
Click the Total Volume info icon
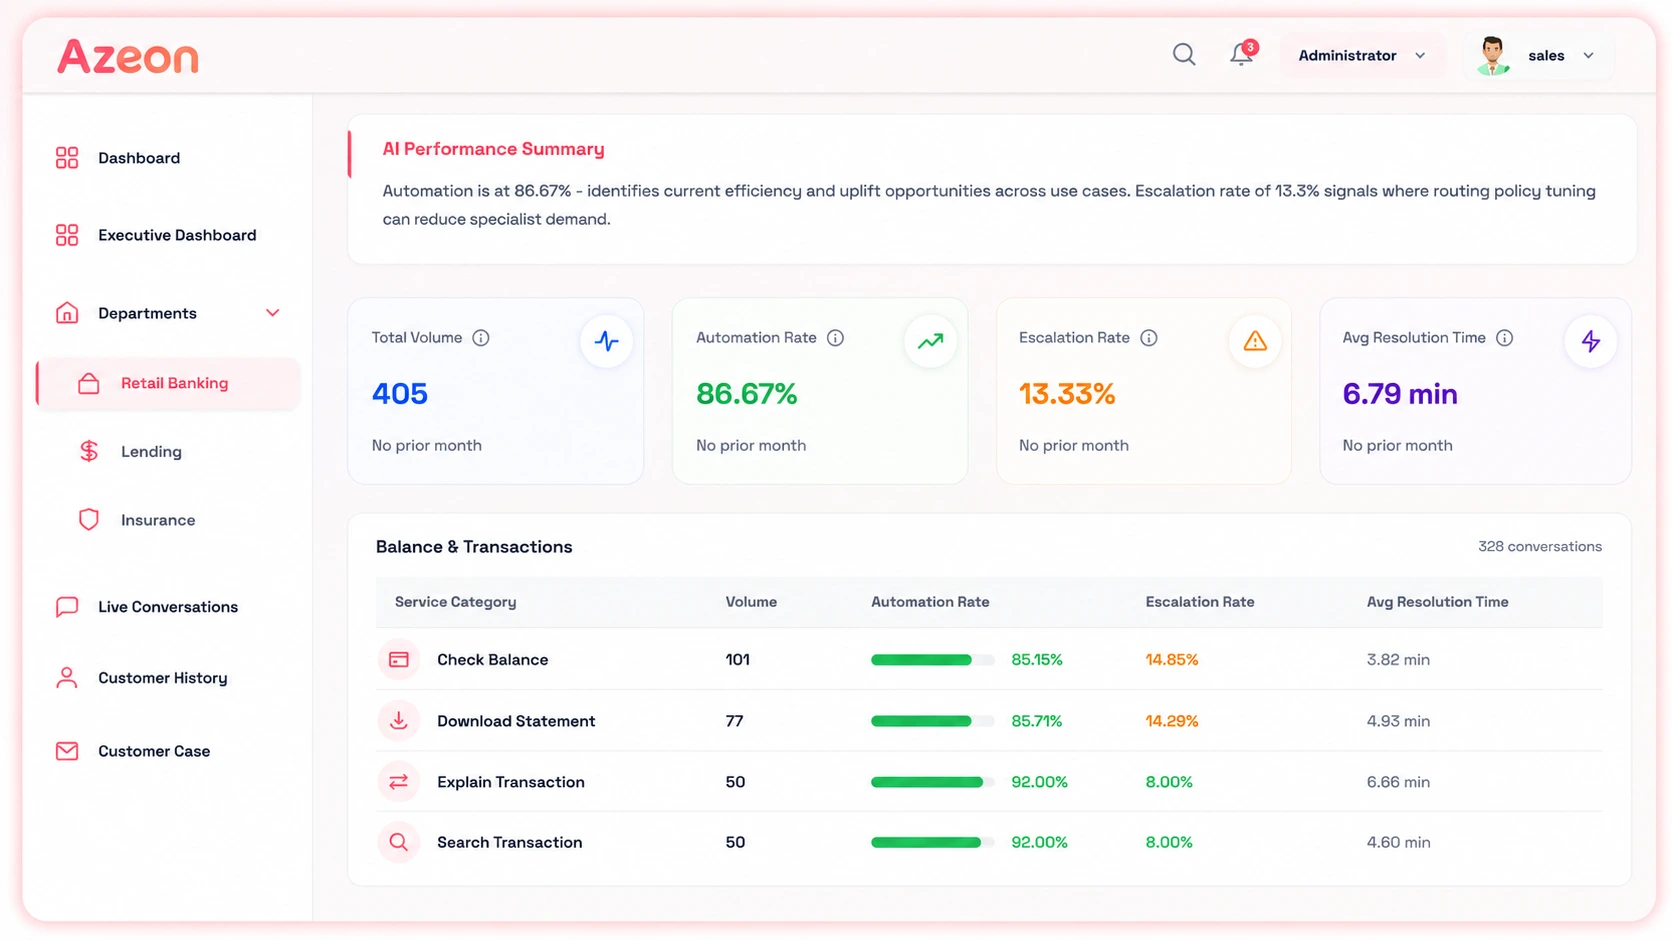(481, 338)
